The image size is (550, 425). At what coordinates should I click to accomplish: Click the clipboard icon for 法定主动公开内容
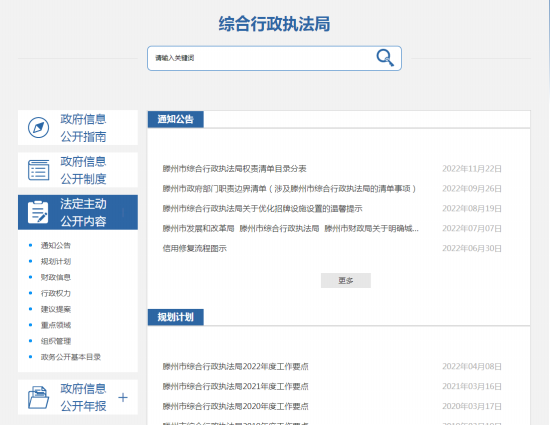[x=38, y=212]
